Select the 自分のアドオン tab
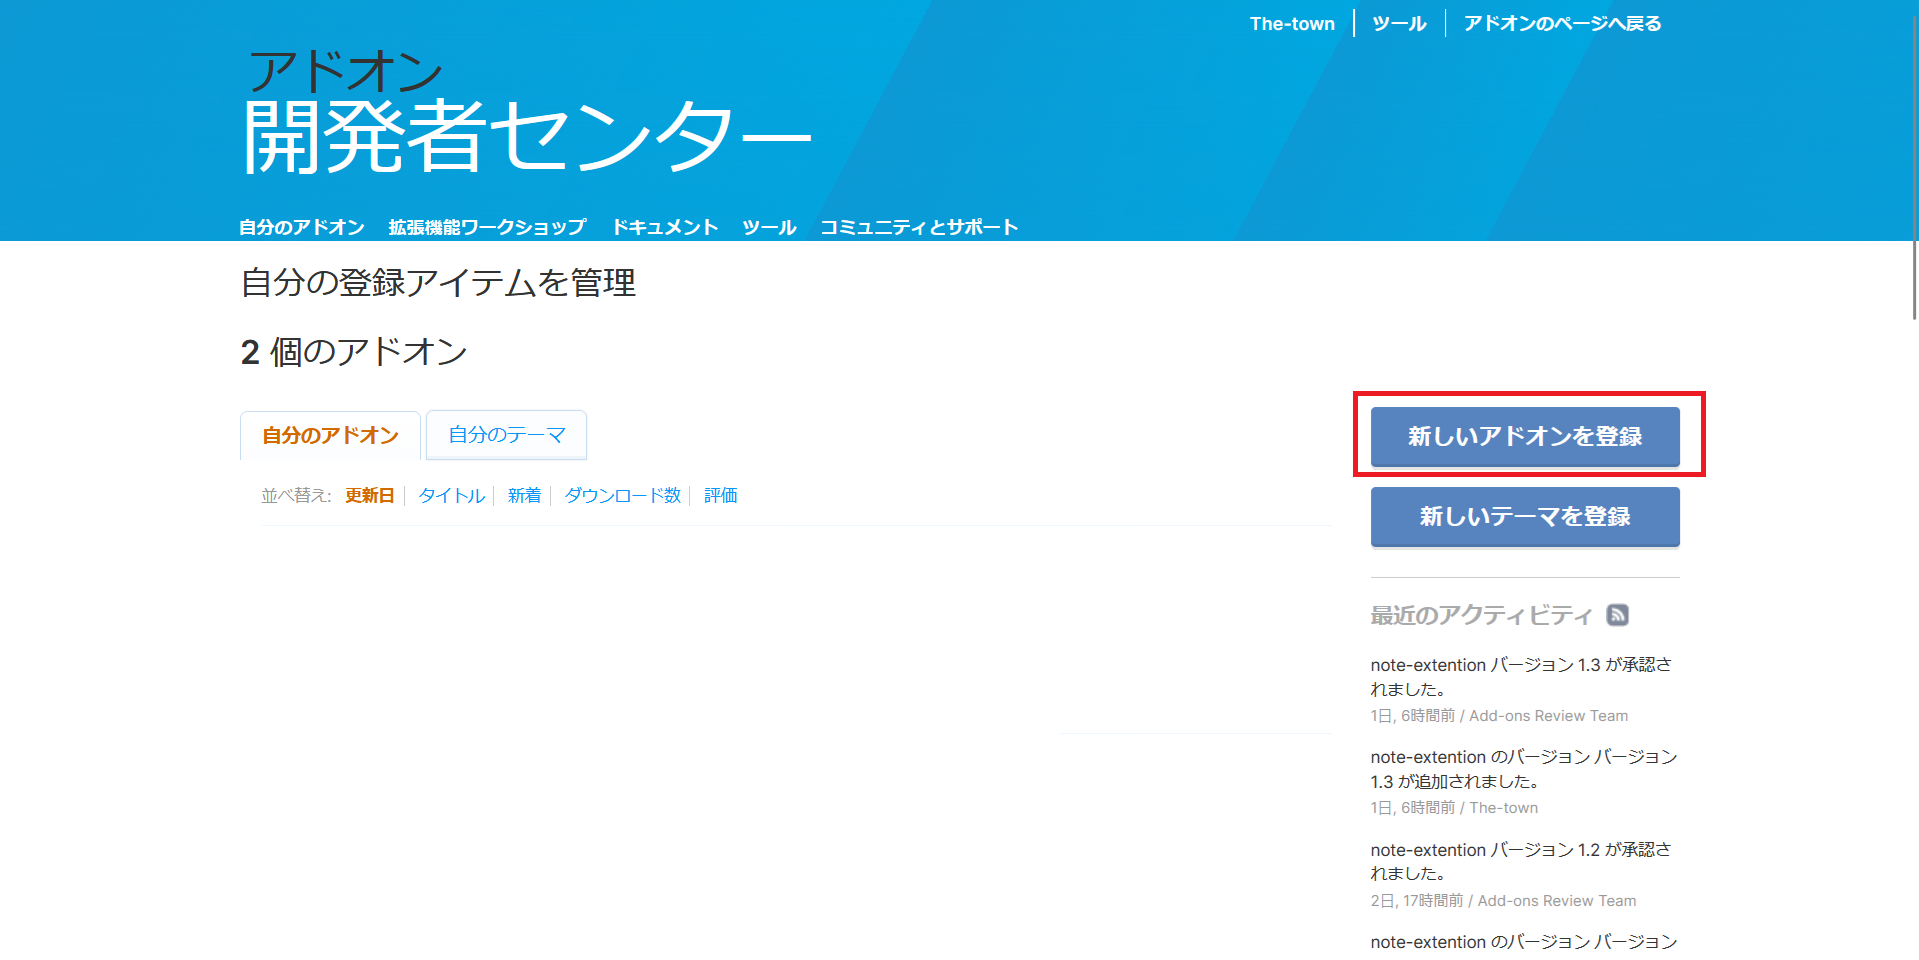Viewport: 1919px width, 960px height. (330, 435)
